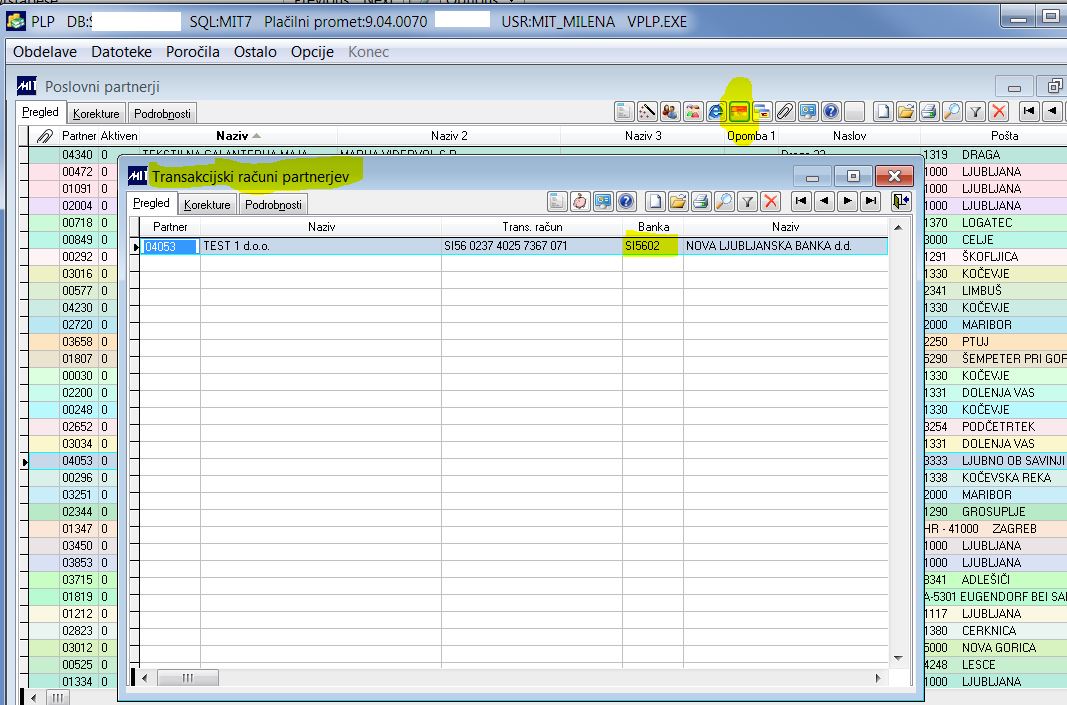Click the paperclip attachments icon in main toolbar
This screenshot has height=705, width=1067.
(x=785, y=112)
